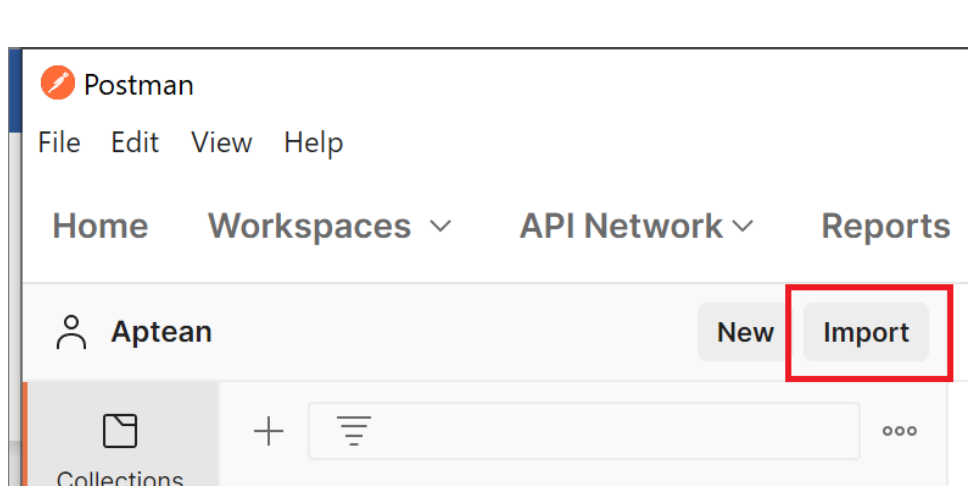Expand the API Network dropdown
The width and height of the screenshot is (971, 493).
[x=635, y=226]
